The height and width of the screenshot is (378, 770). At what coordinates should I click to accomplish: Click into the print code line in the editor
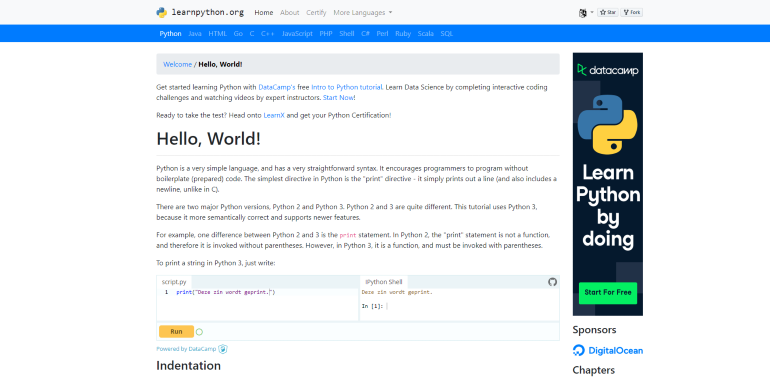(226, 293)
